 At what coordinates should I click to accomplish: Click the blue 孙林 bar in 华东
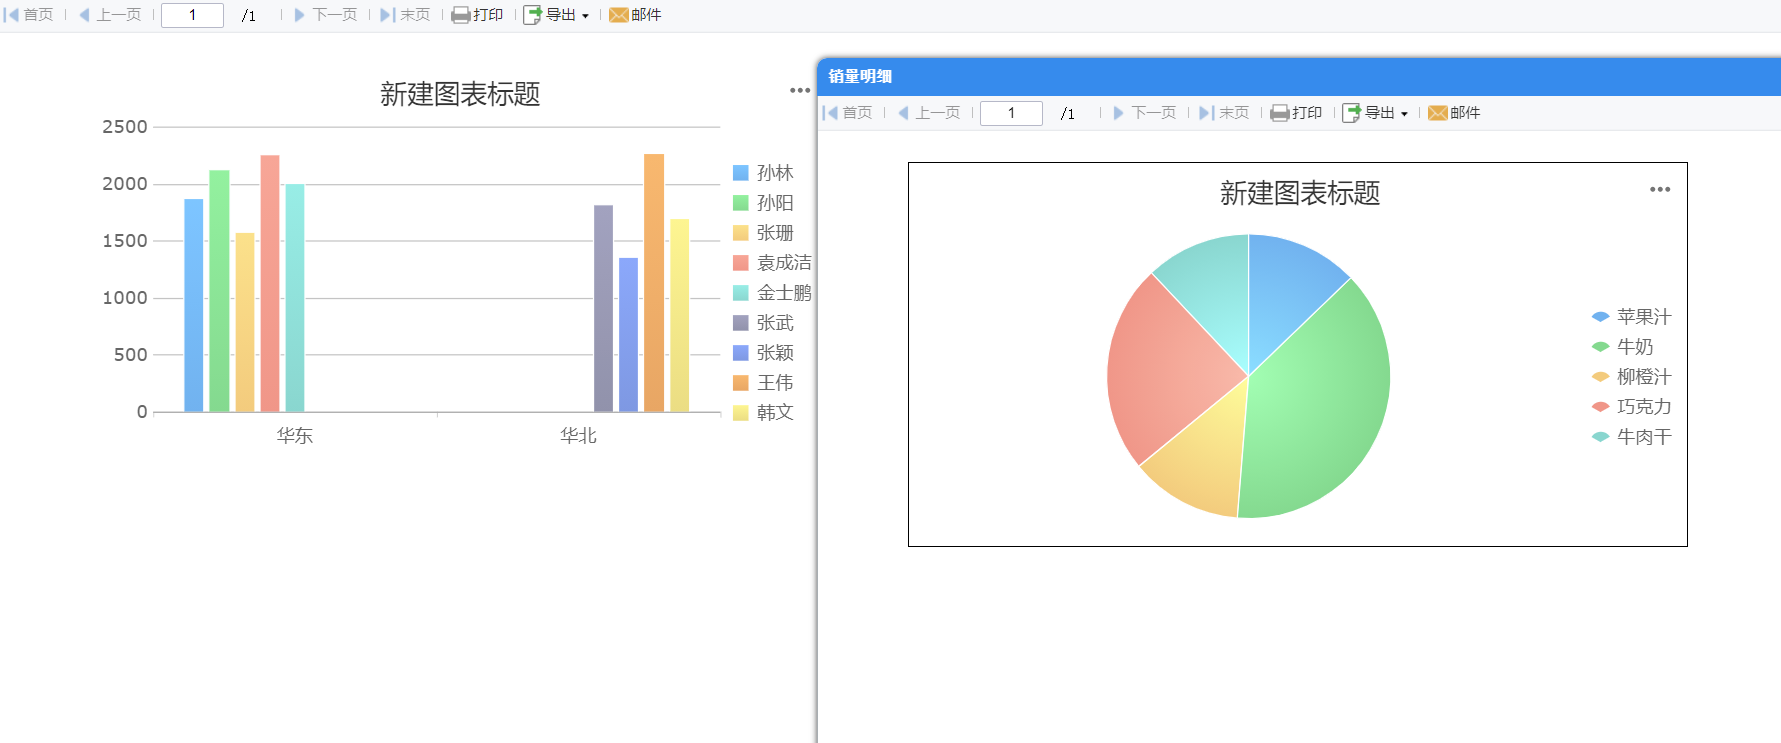194,305
